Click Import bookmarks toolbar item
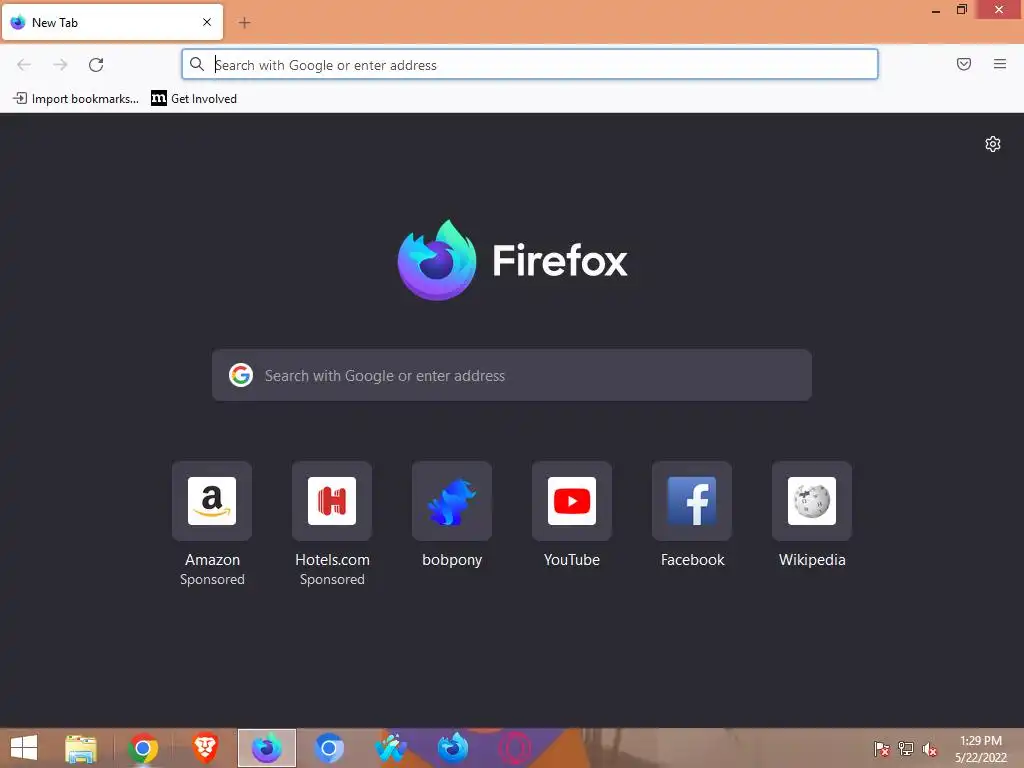The height and width of the screenshot is (768, 1024). [76, 99]
